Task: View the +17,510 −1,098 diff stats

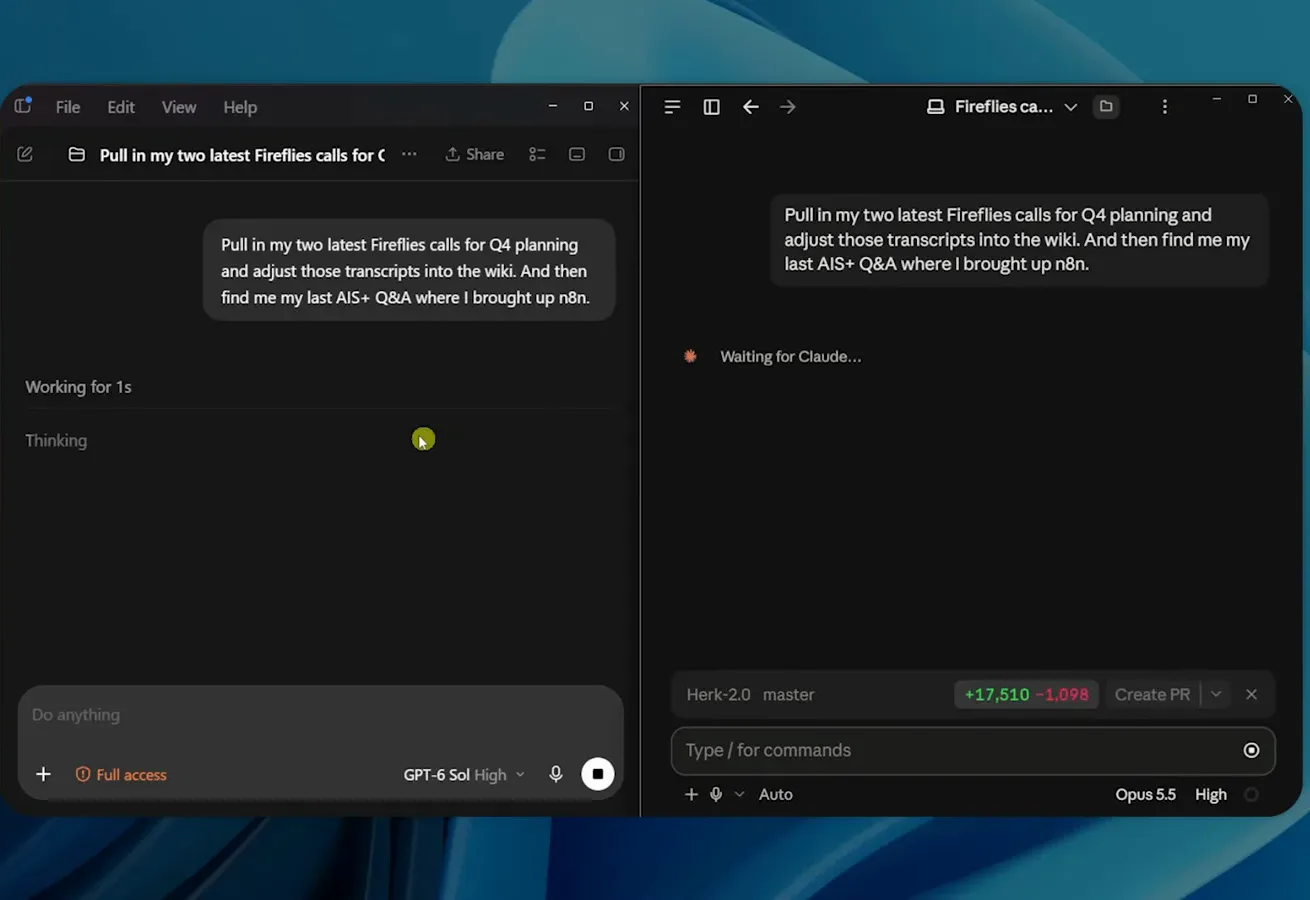Action: coord(1026,694)
